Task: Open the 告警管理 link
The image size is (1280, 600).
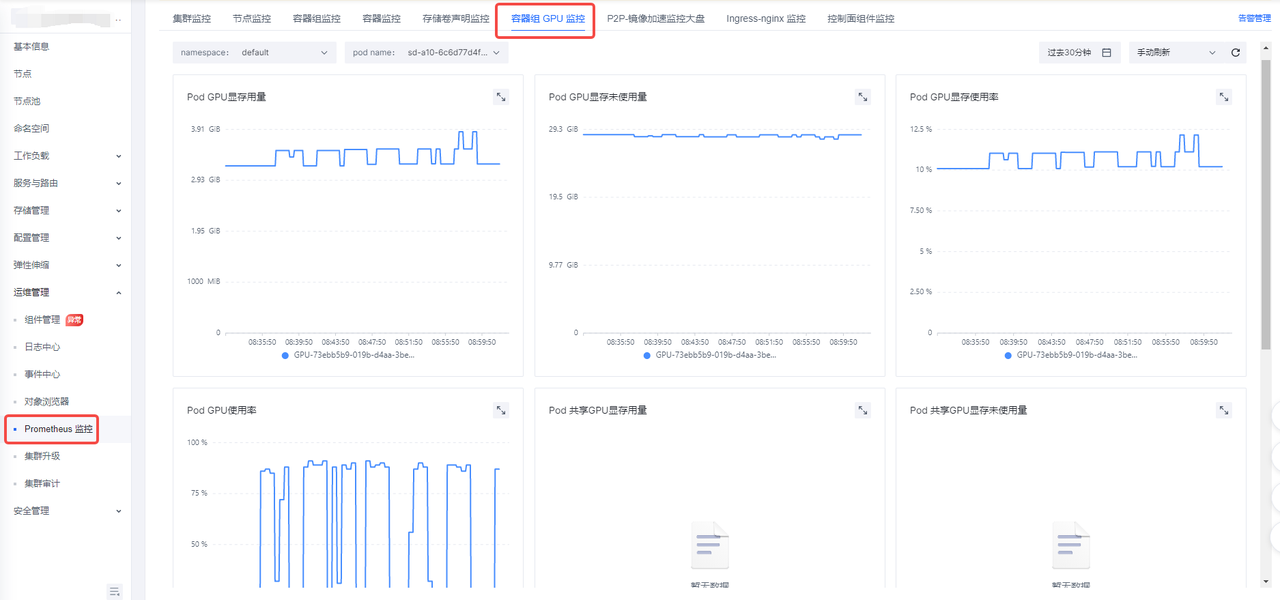Action: tap(1254, 19)
